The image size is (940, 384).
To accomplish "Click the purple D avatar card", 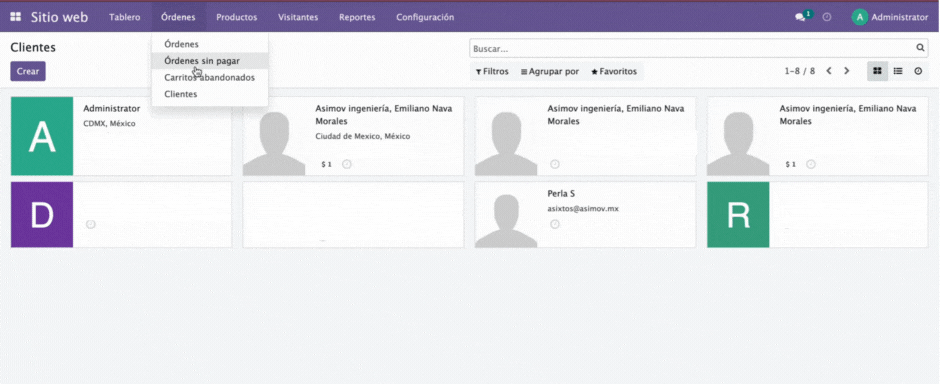I will click(x=42, y=214).
